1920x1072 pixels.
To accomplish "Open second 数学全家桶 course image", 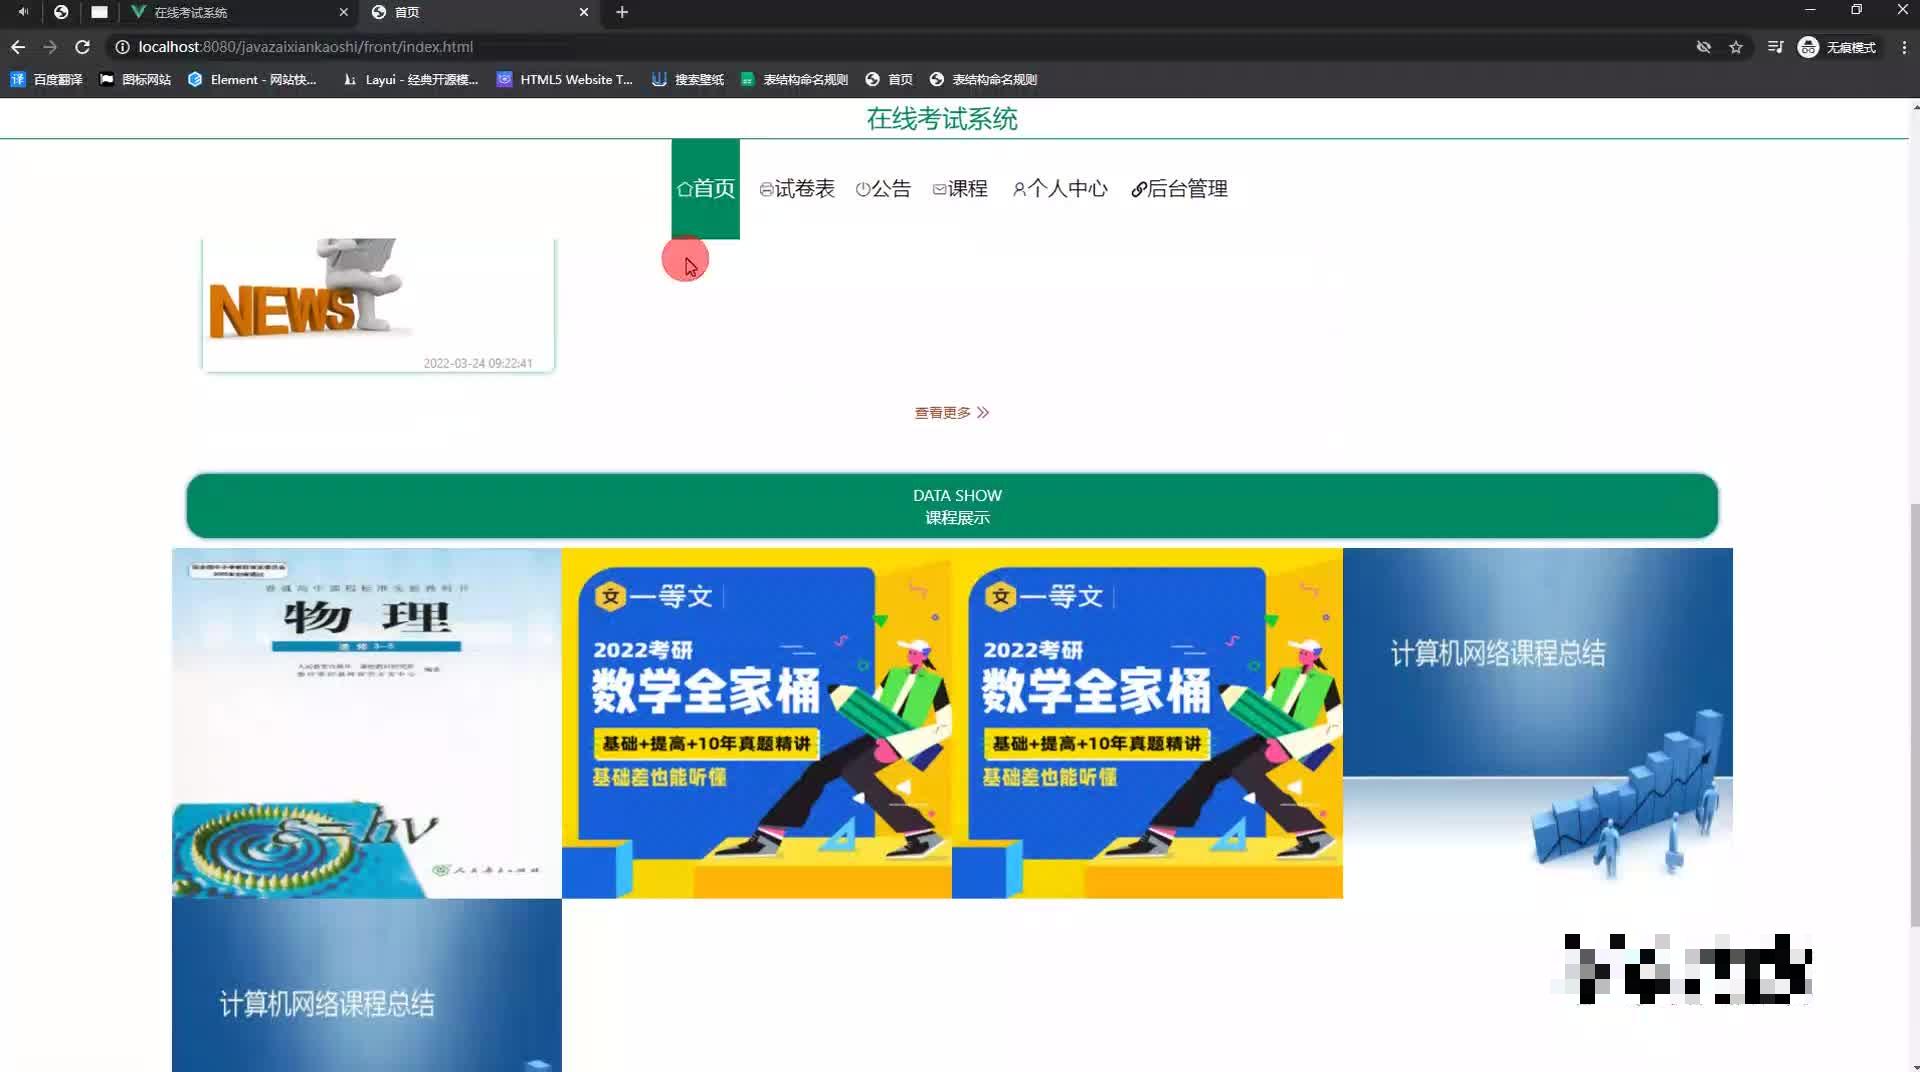I will point(1147,723).
